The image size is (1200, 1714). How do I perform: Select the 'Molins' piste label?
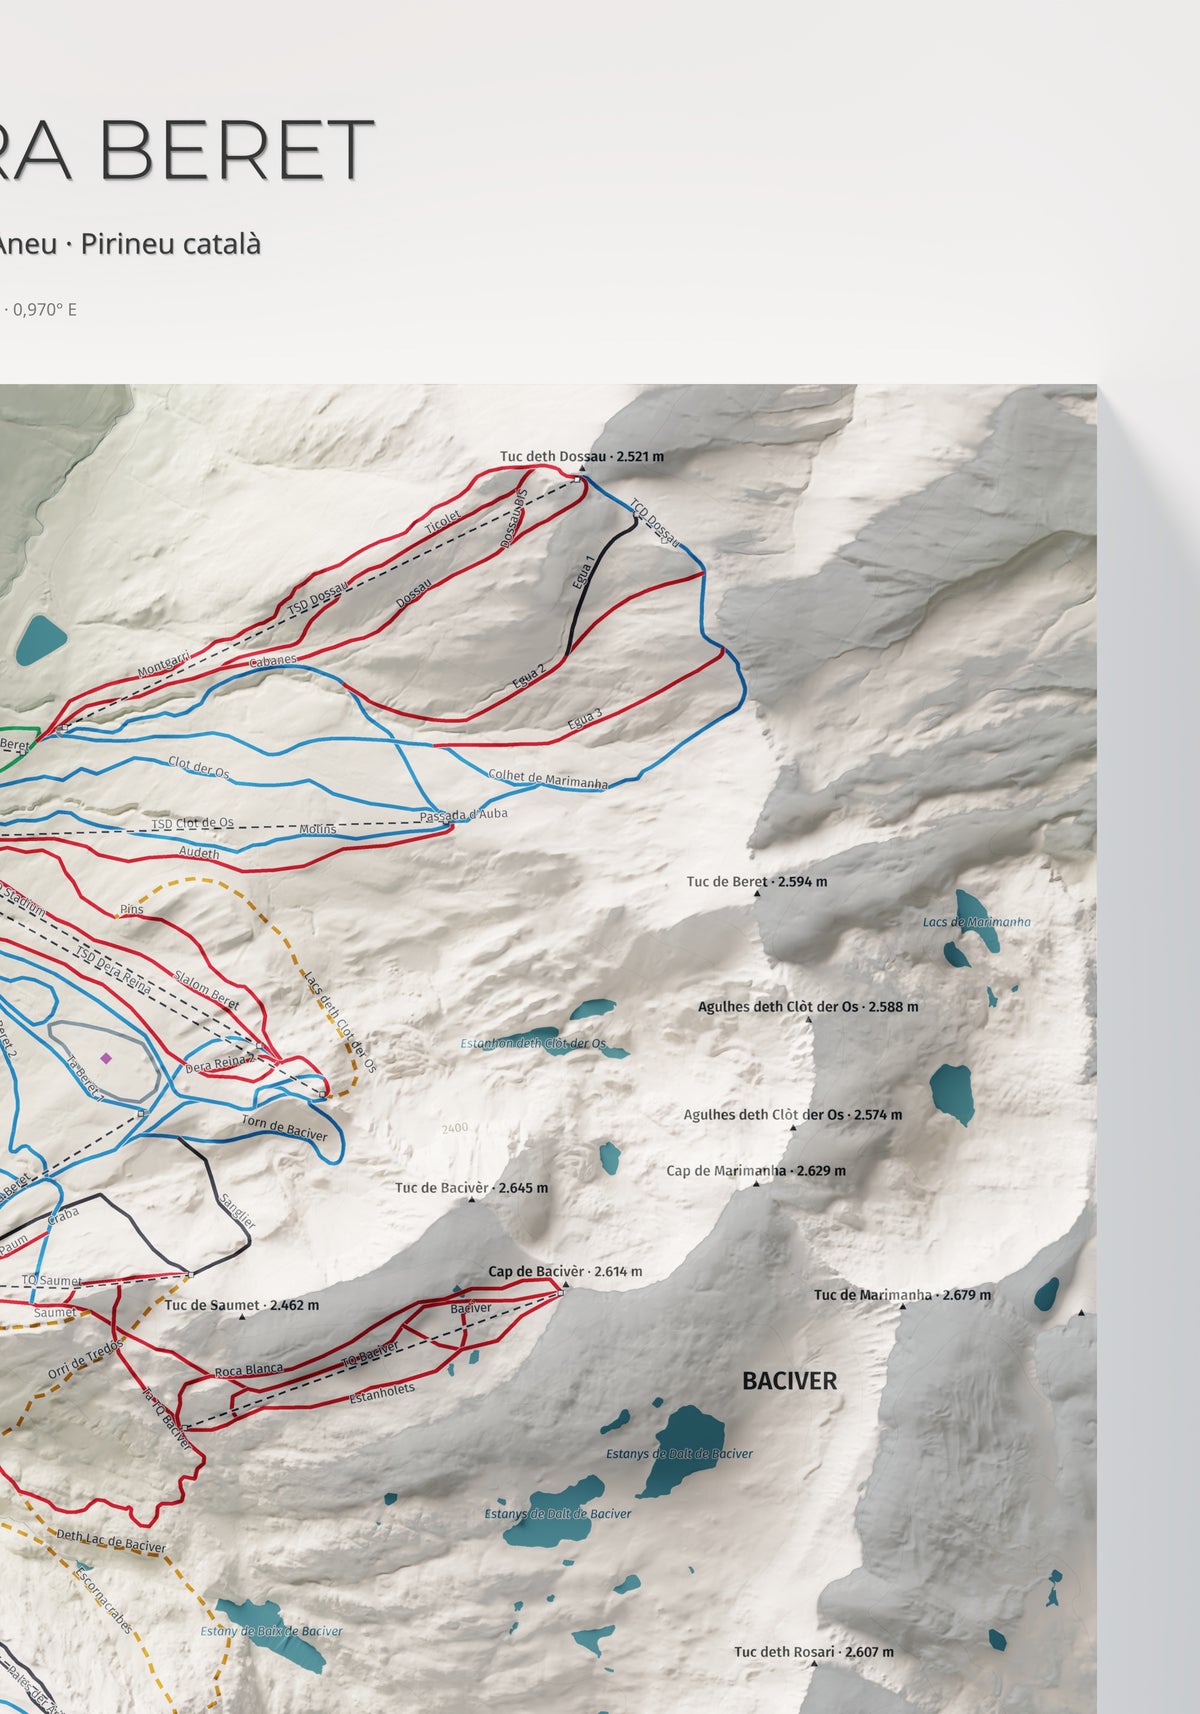coord(318,829)
